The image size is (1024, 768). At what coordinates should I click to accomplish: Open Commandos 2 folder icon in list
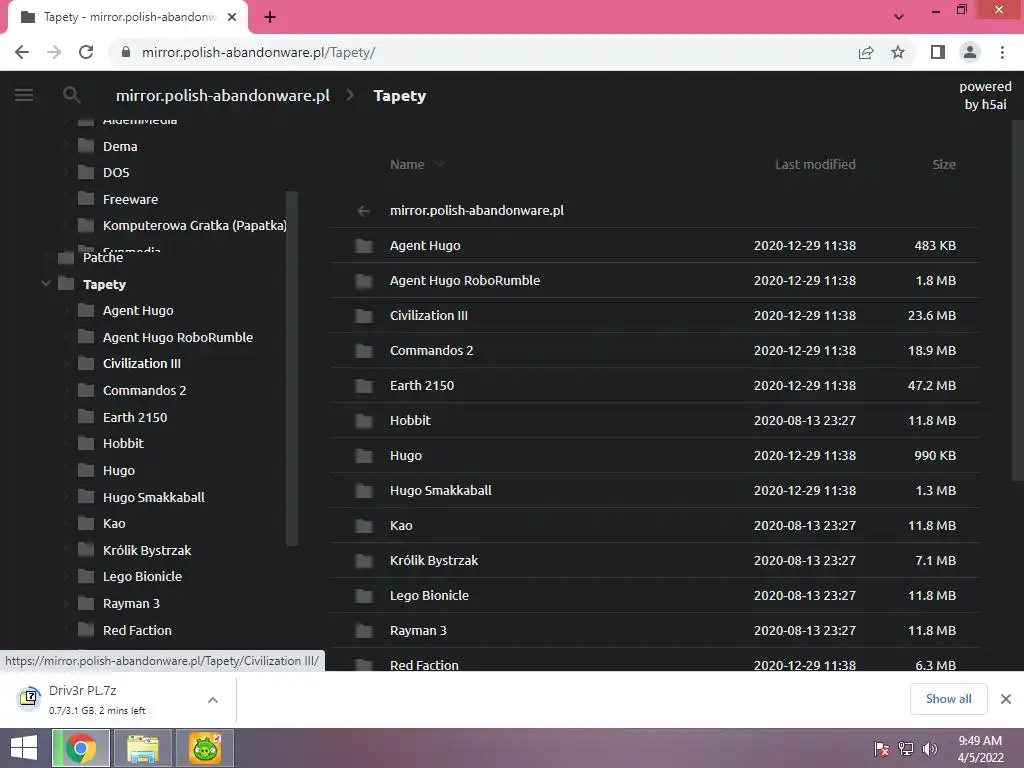click(x=364, y=351)
